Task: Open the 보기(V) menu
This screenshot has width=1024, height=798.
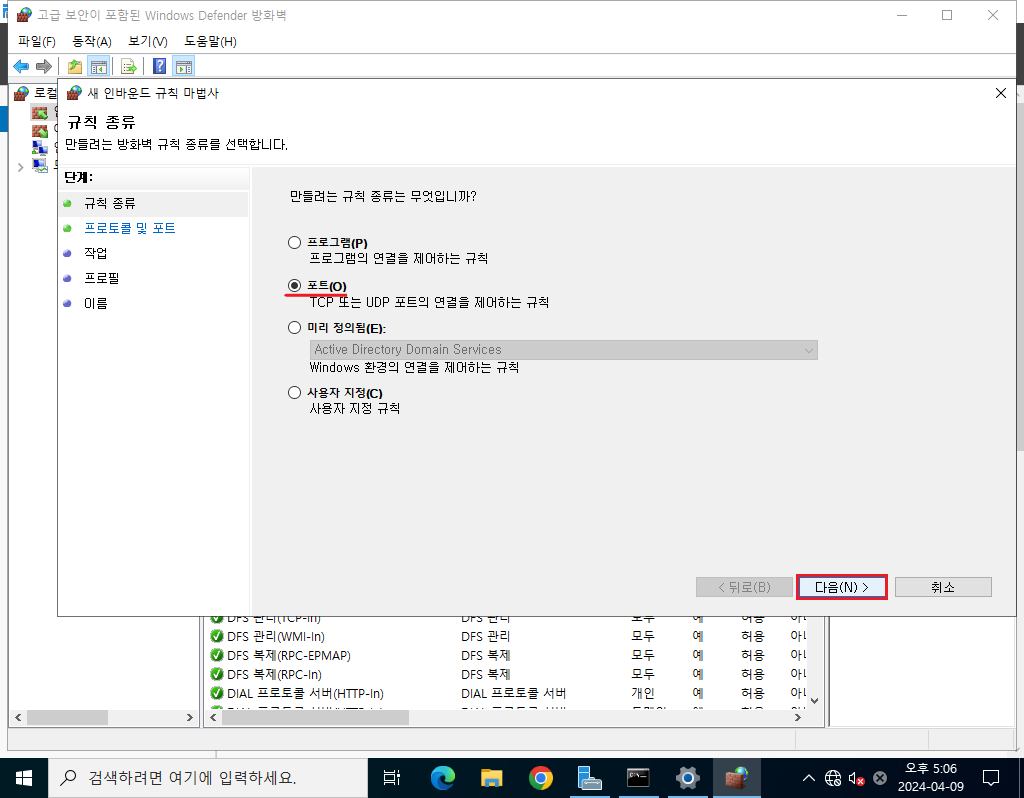Action: (148, 41)
